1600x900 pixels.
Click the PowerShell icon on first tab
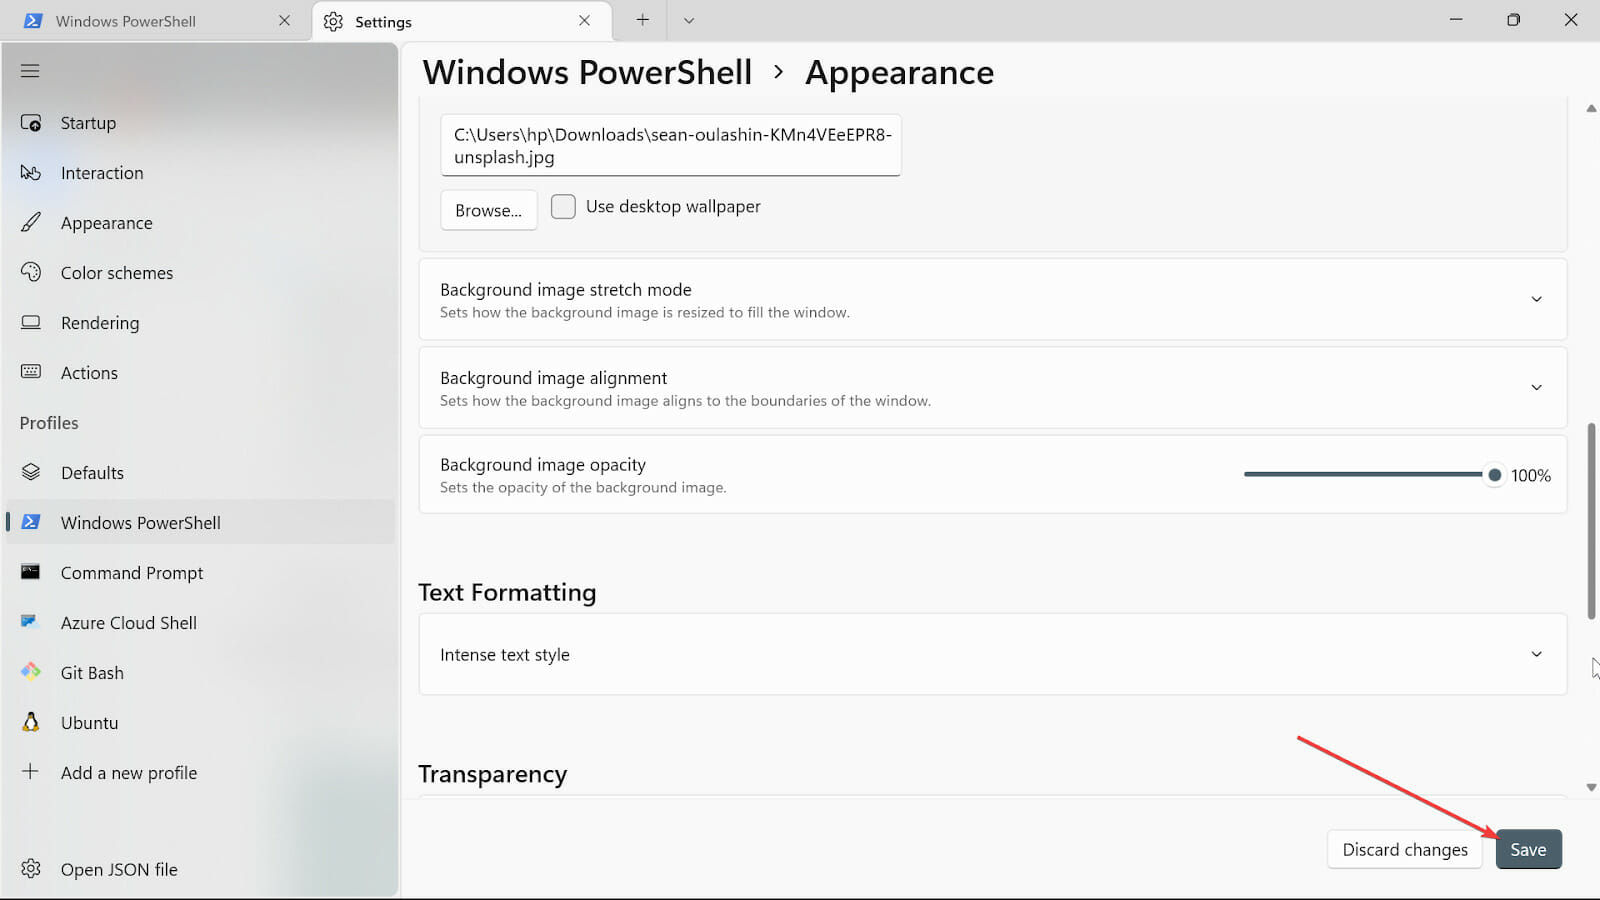coord(33,21)
